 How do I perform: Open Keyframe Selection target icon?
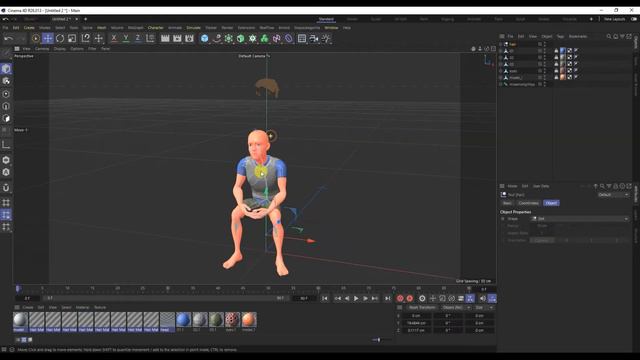[422, 298]
